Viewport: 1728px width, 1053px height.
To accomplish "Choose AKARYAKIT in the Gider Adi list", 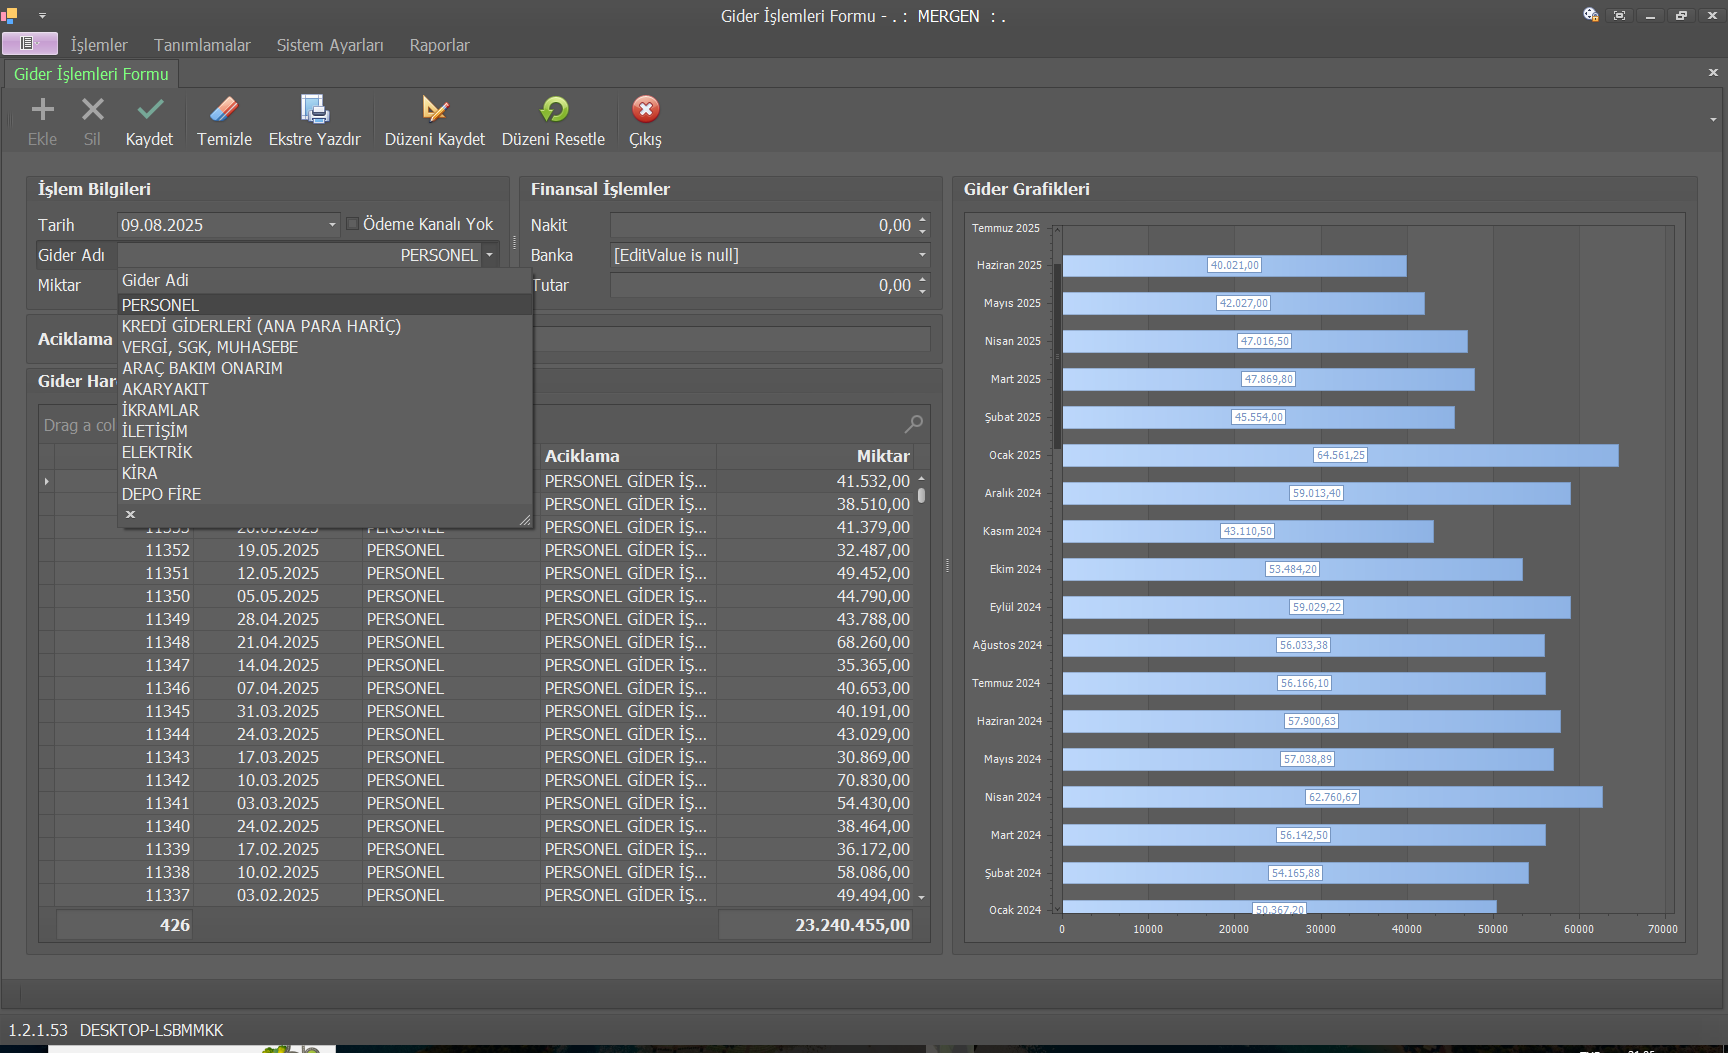I will (x=165, y=389).
